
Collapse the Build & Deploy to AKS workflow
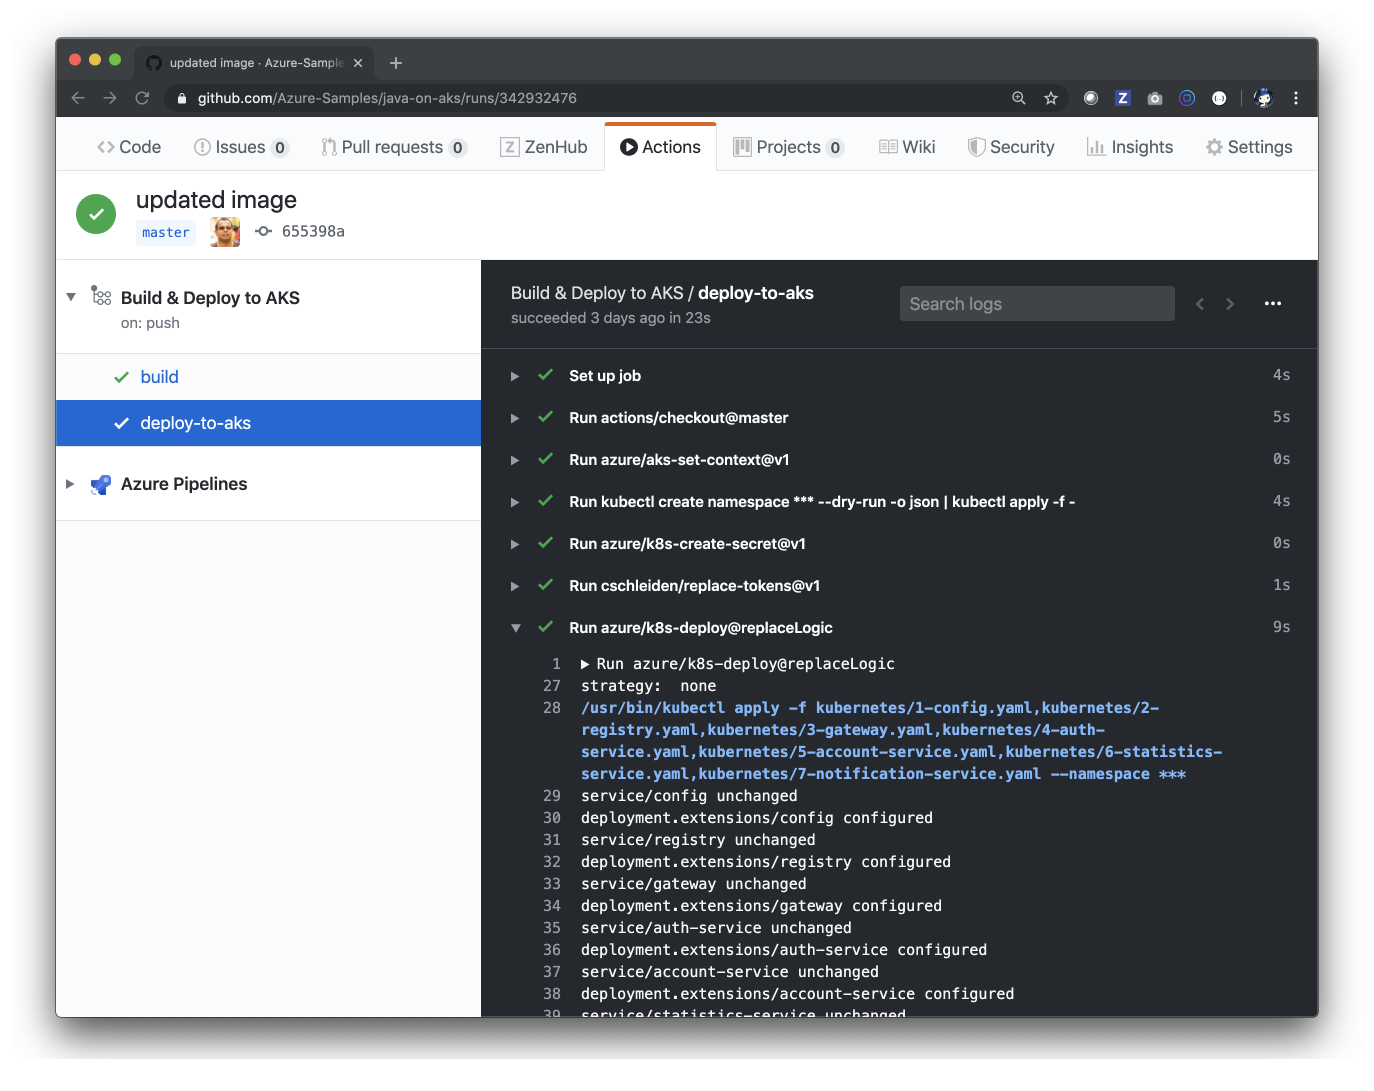[71, 297]
